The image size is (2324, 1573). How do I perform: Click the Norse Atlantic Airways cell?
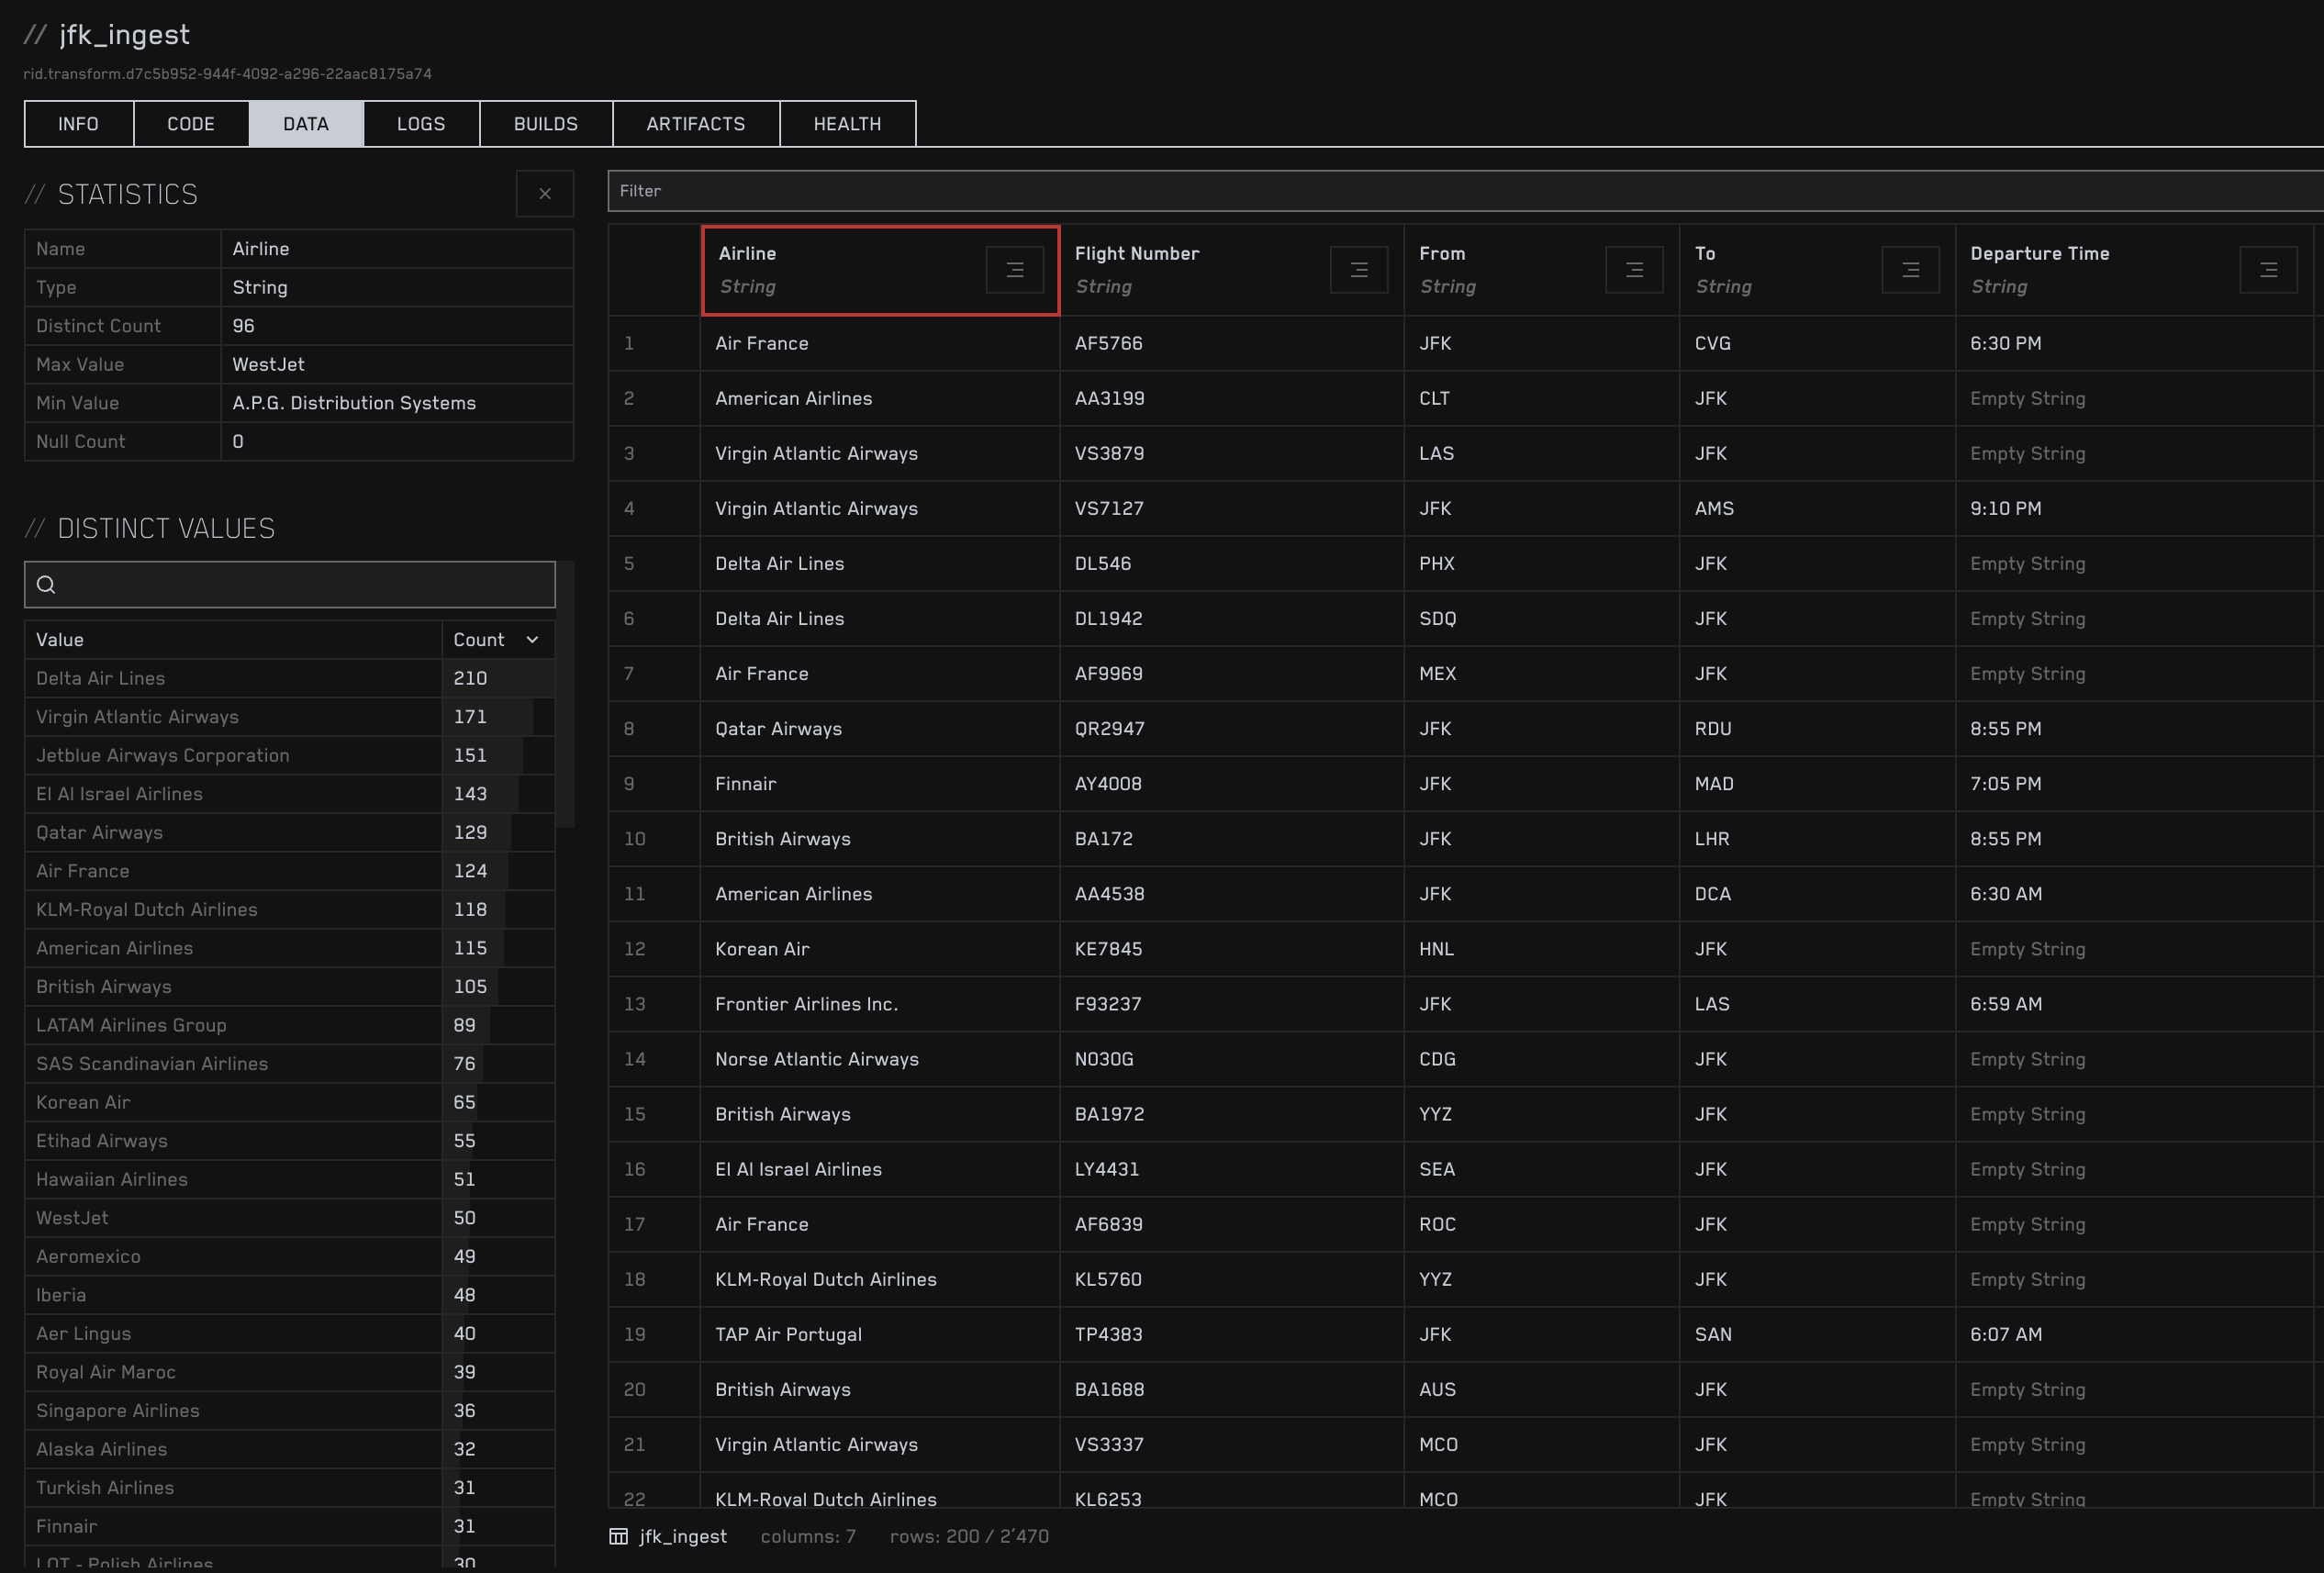click(880, 1059)
